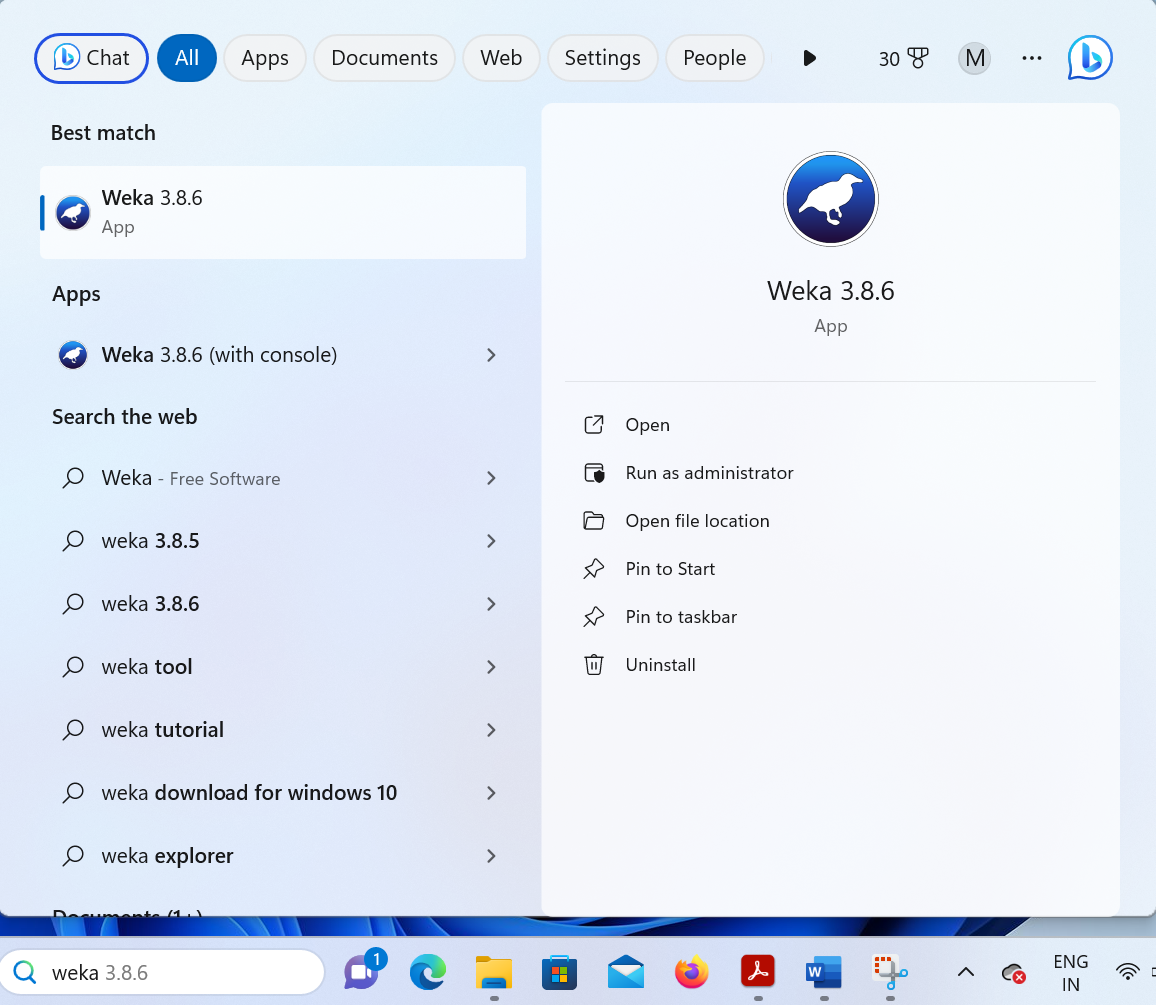The height and width of the screenshot is (1005, 1156).
Task: Click the large Weka logo in details pane
Action: (x=831, y=199)
